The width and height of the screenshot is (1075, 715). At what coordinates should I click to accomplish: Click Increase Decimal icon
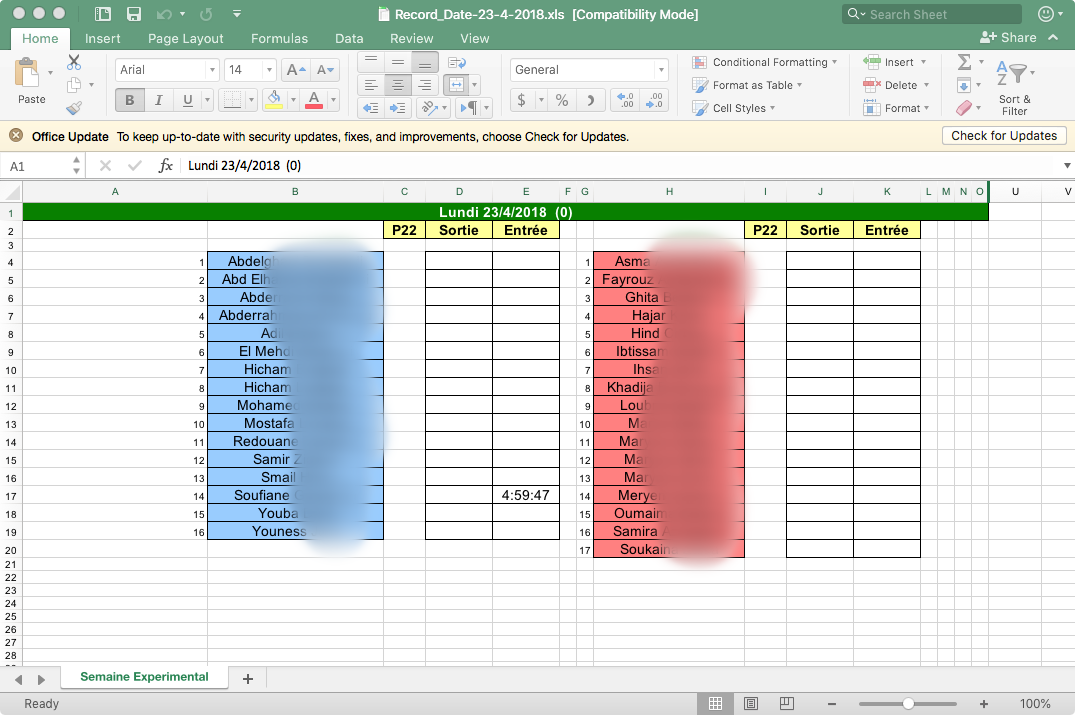click(x=625, y=101)
